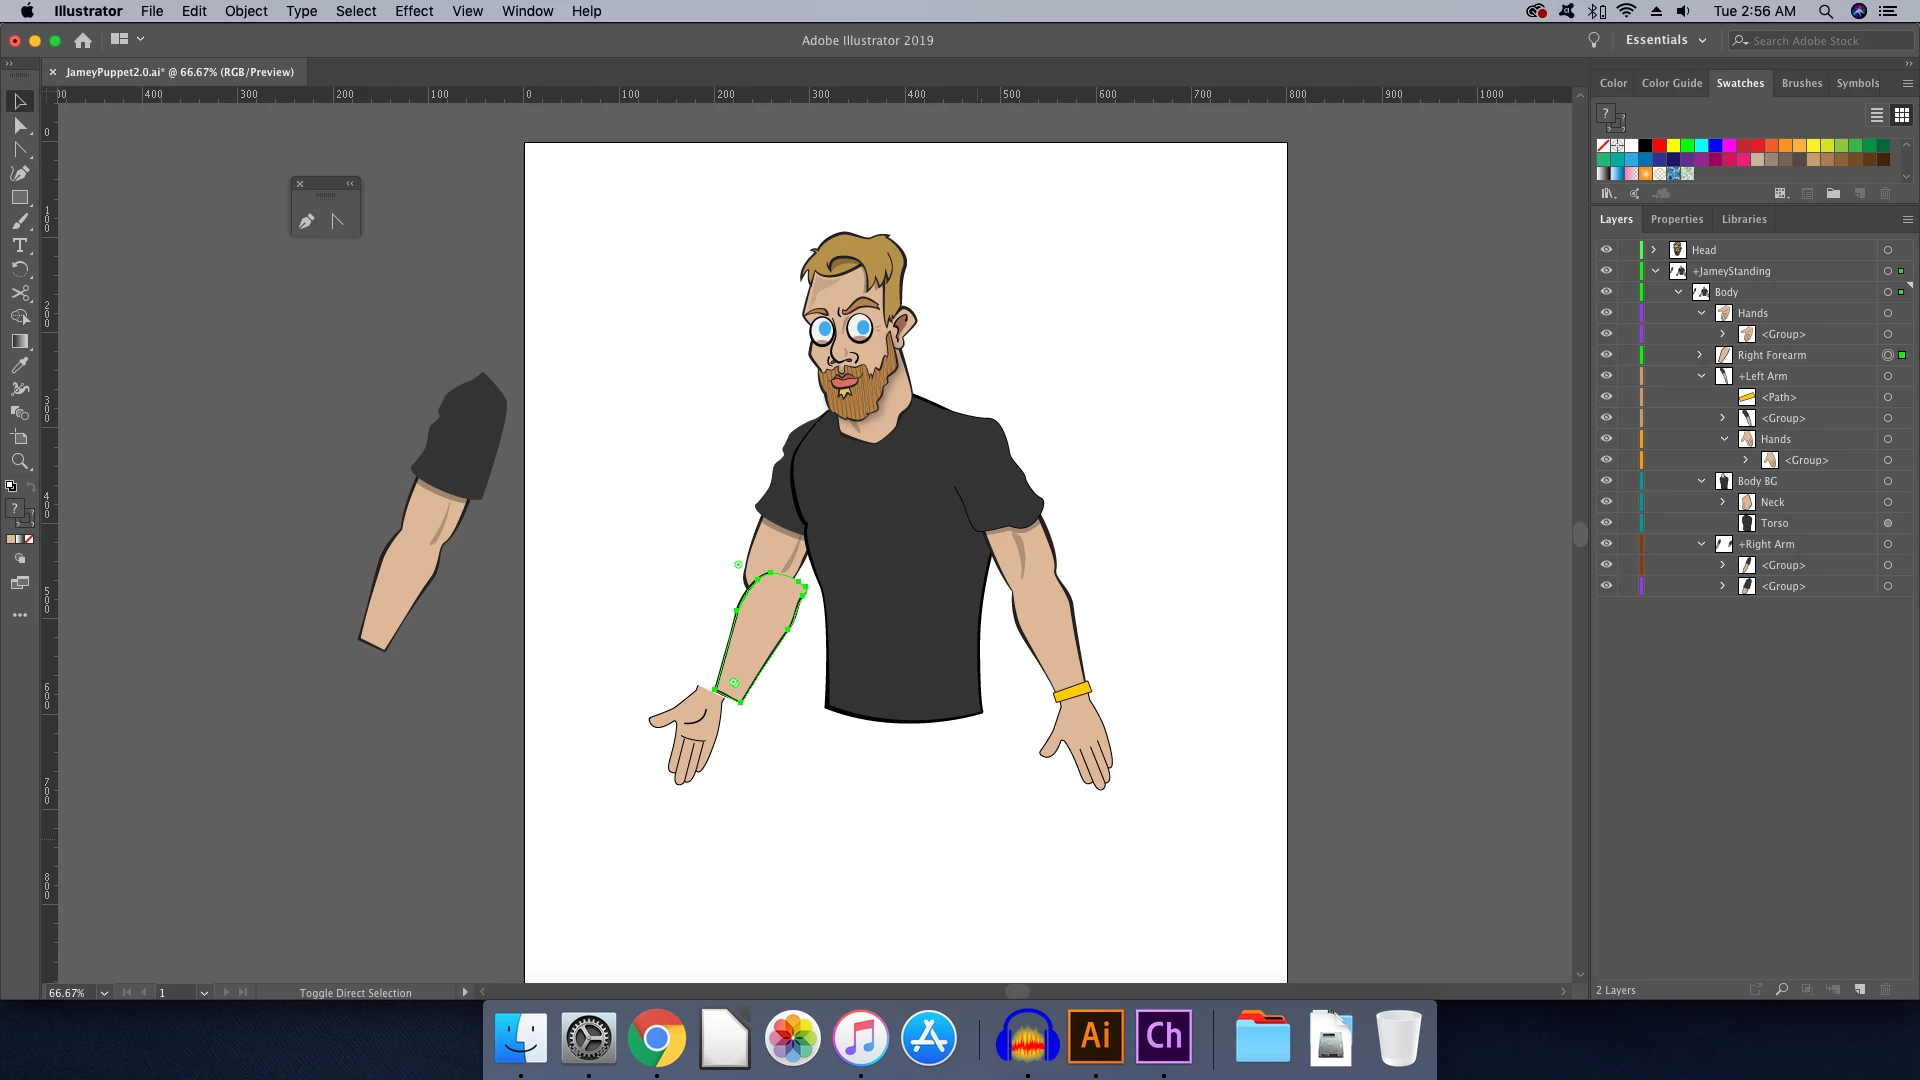
Task: Select the Gradient tool
Action: [x=19, y=341]
